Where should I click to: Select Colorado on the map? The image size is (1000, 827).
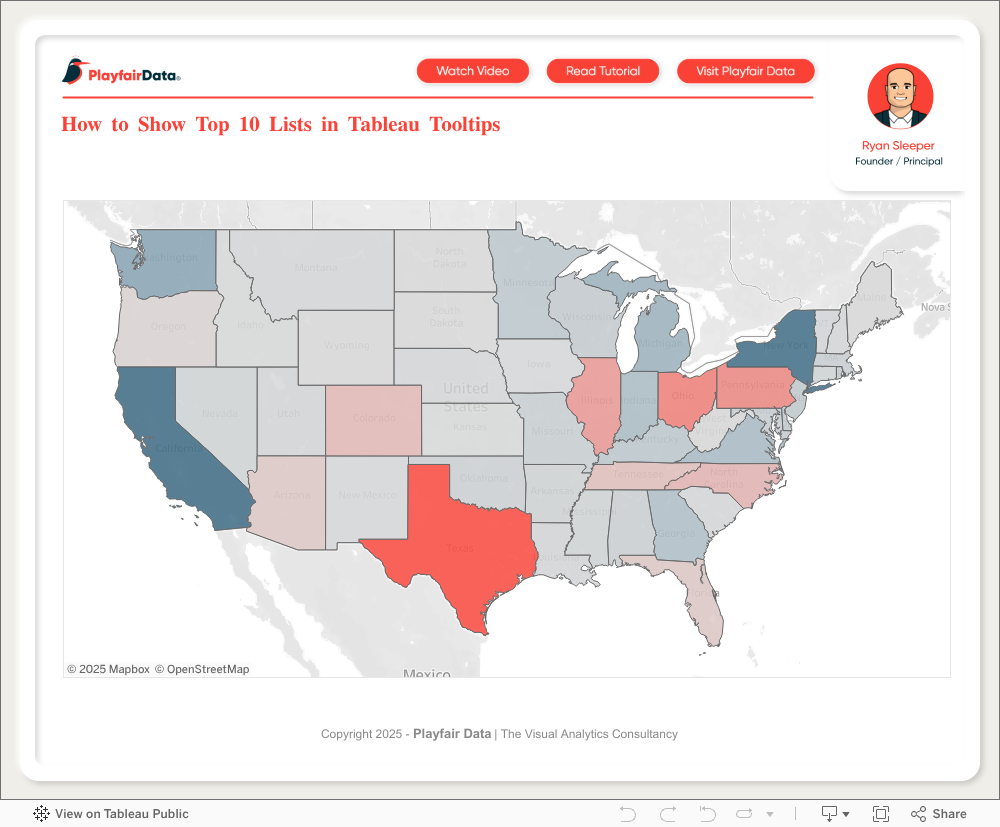click(x=374, y=420)
